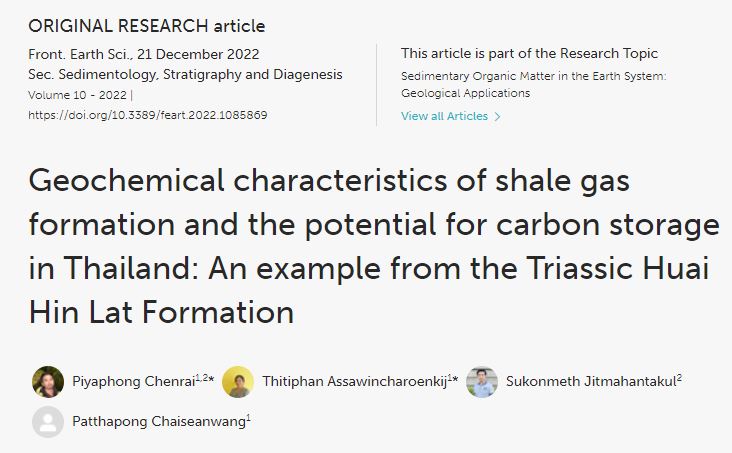Open Sec. Sedimentology, Stratigraphy and Diagenesis section

click(185, 75)
